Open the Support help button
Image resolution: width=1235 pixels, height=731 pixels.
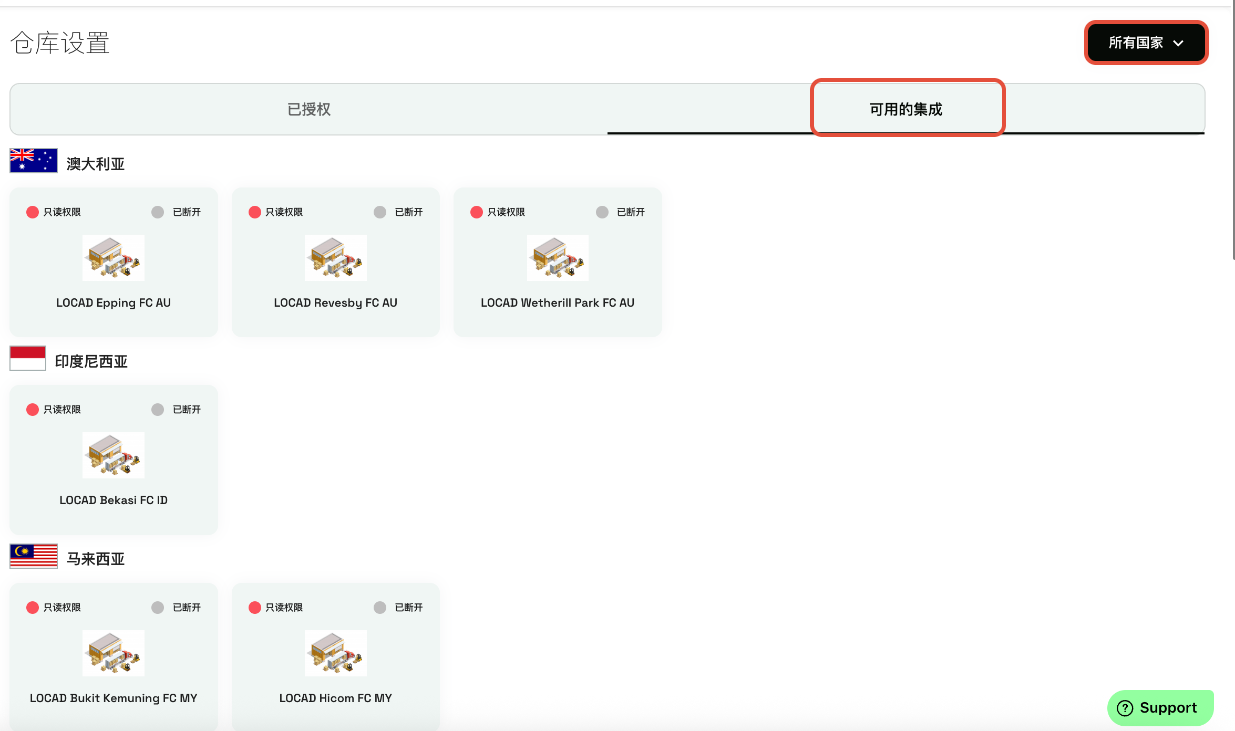point(1160,708)
